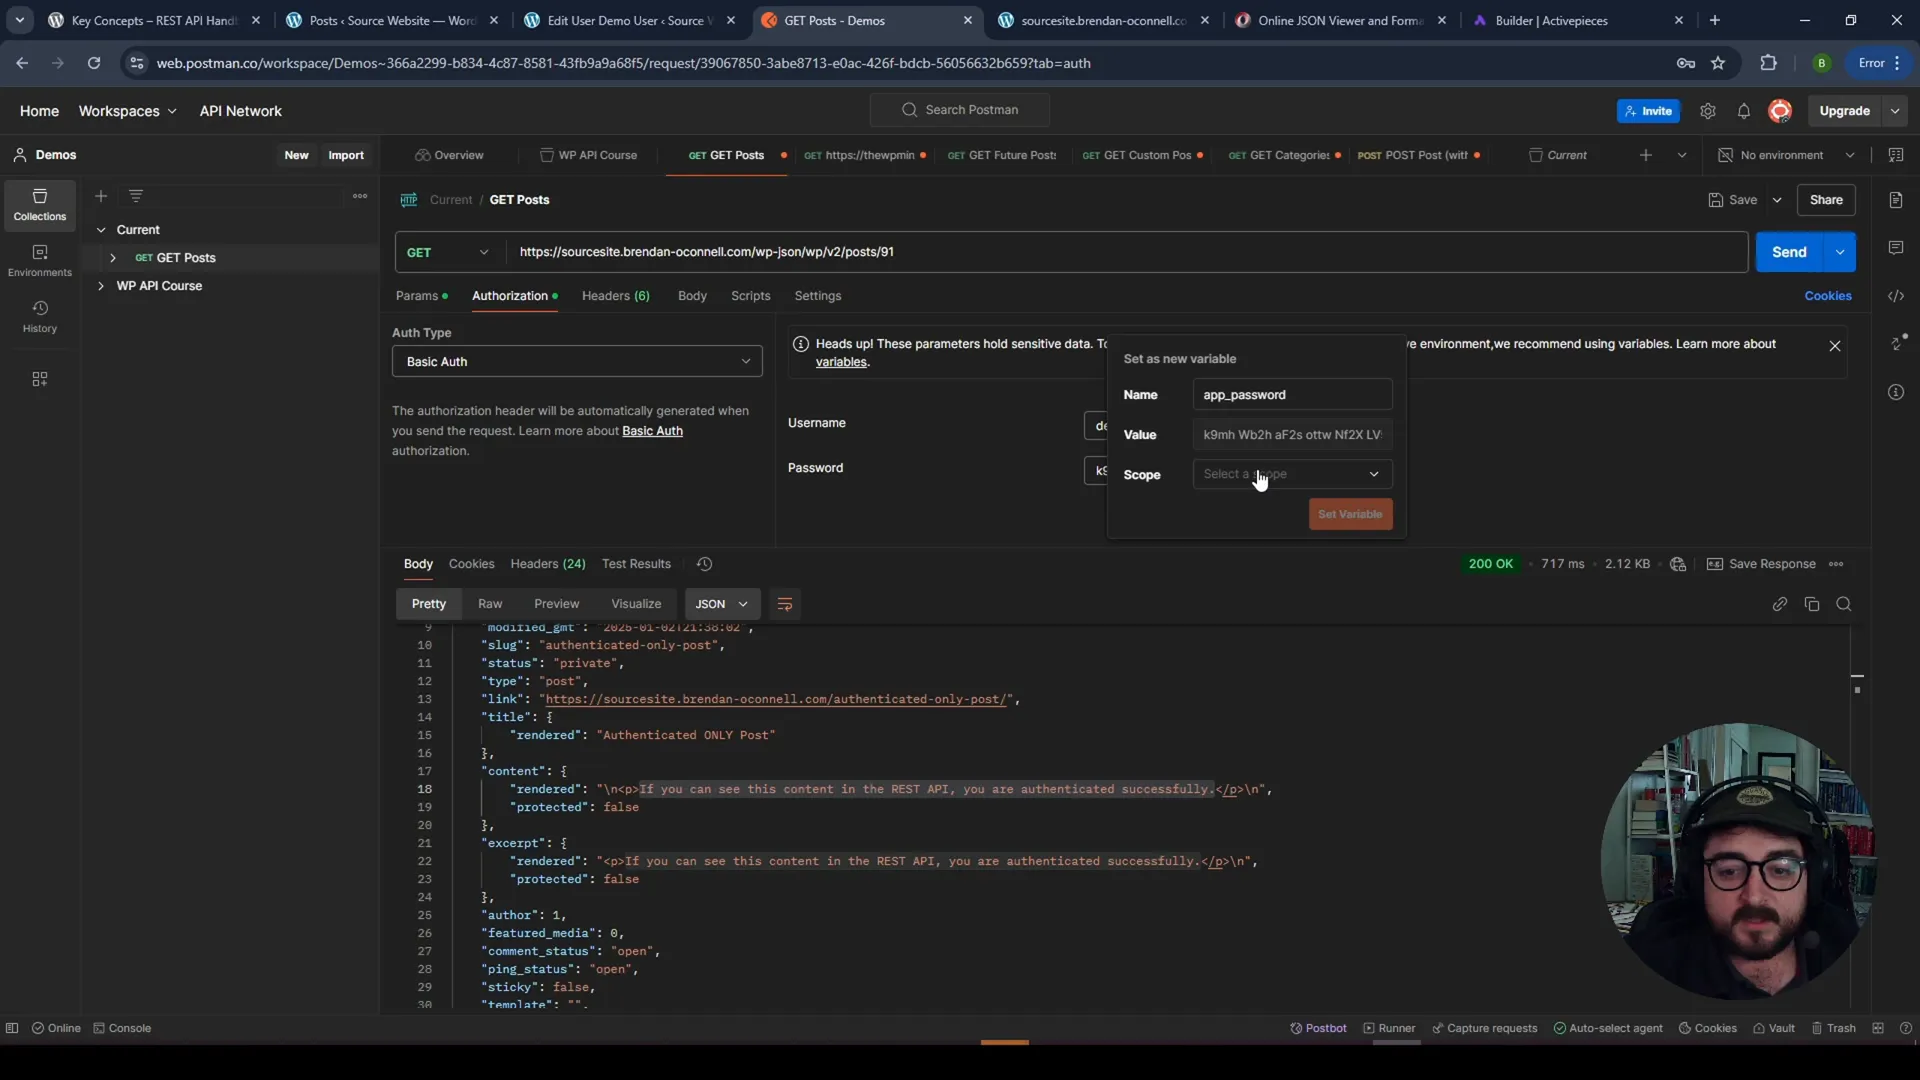The width and height of the screenshot is (1920, 1080).
Task: Open the POST Post request tab
Action: pos(1418,155)
